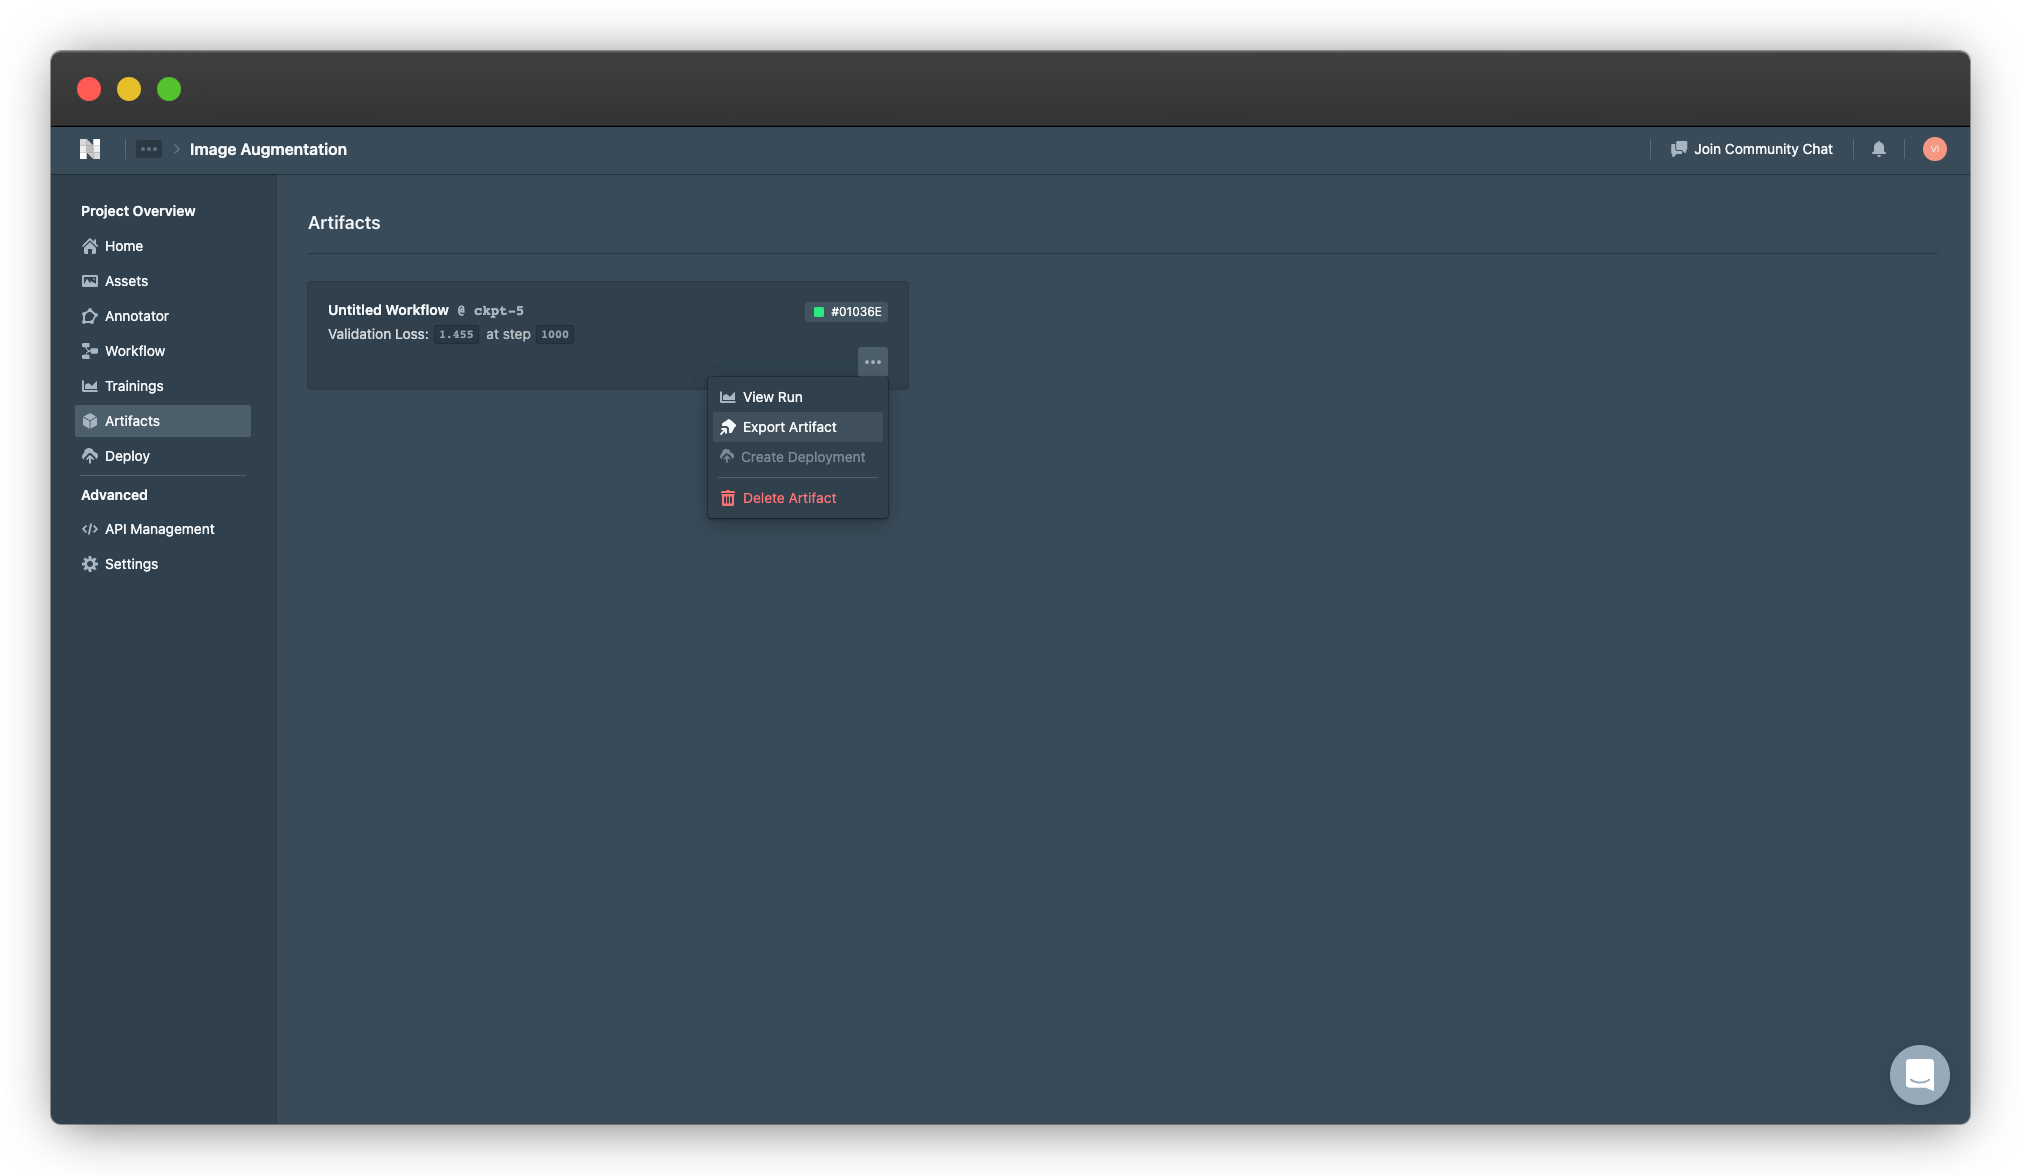The image size is (2021, 1175).
Task: Select Export Artifact in the menu
Action: tap(798, 427)
